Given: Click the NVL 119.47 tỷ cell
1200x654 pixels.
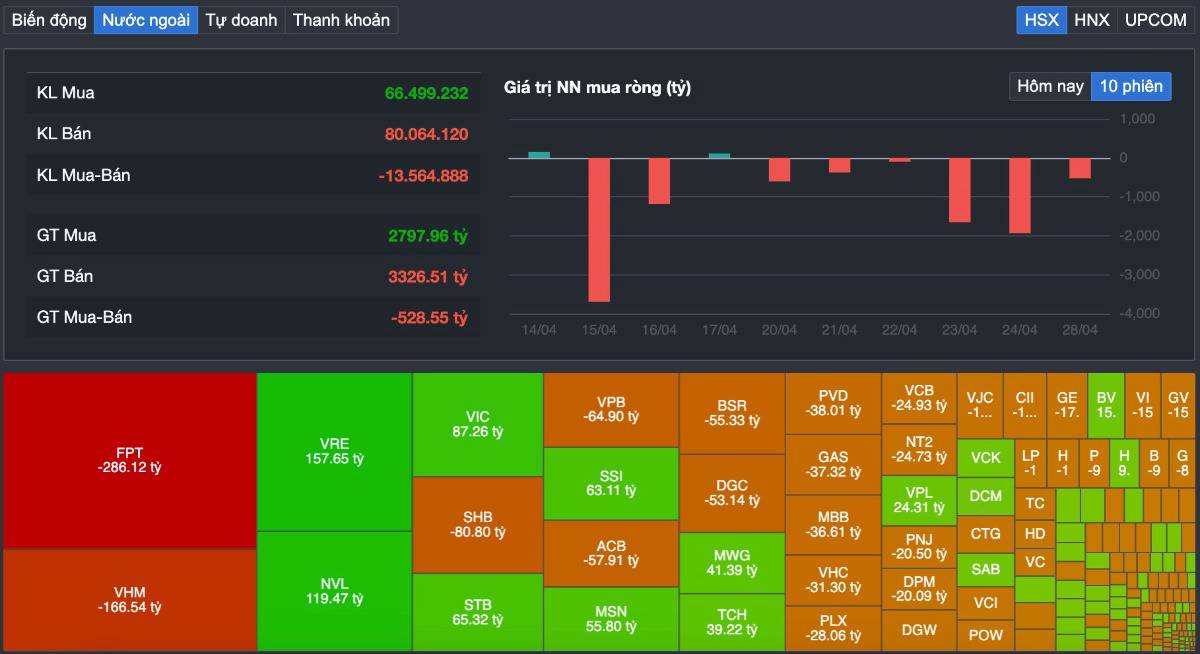Looking at the screenshot, I should tap(334, 591).
